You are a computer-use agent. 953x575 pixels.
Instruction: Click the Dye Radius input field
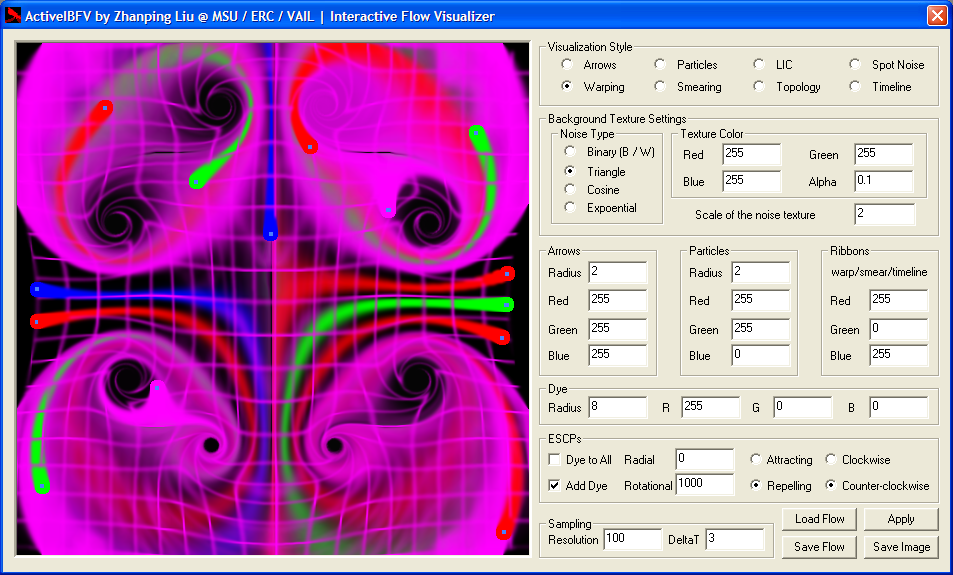point(617,408)
